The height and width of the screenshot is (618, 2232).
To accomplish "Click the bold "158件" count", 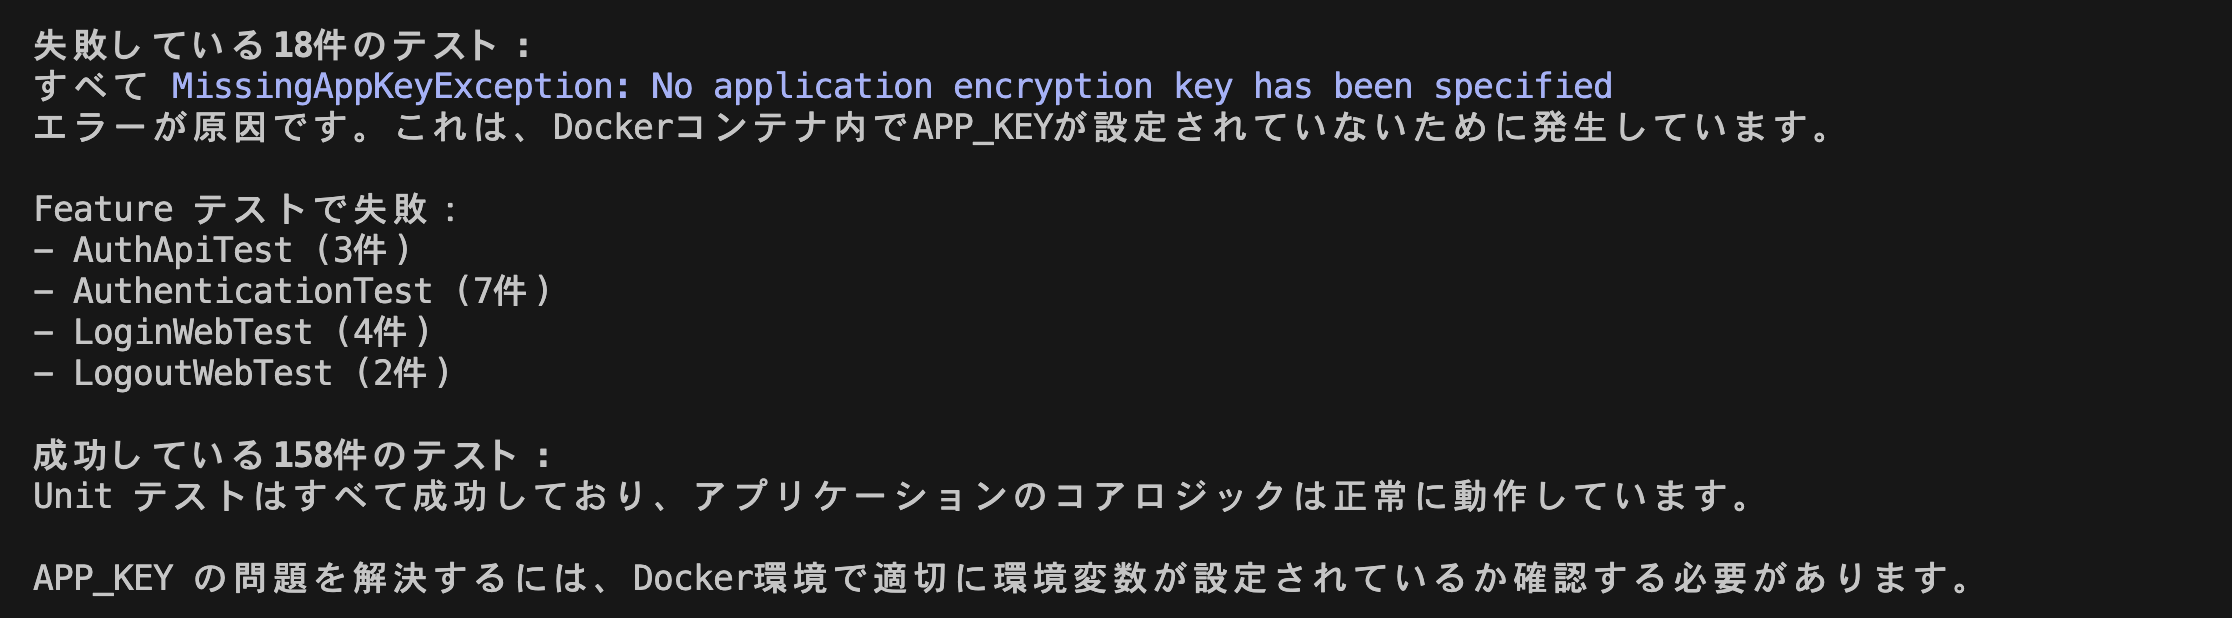I will tap(320, 455).
